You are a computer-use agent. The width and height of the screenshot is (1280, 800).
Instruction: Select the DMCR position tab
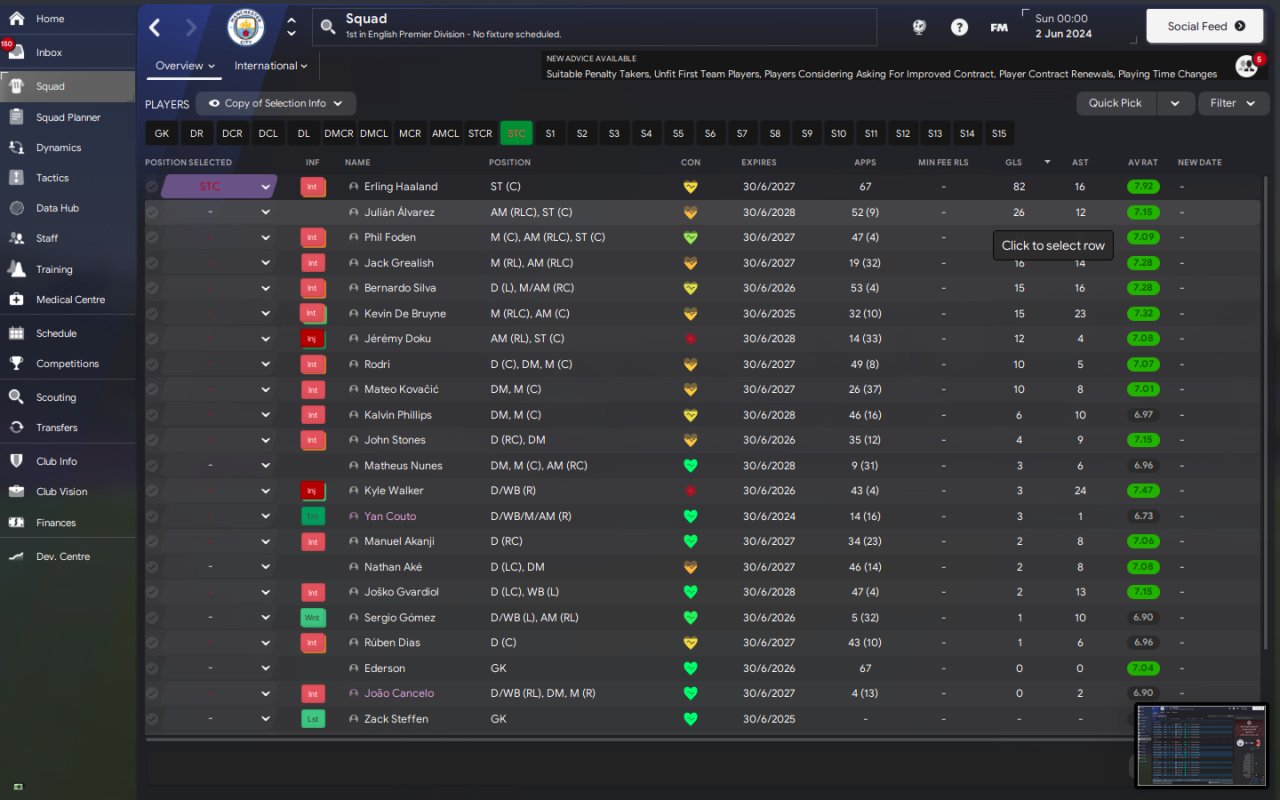(x=339, y=133)
